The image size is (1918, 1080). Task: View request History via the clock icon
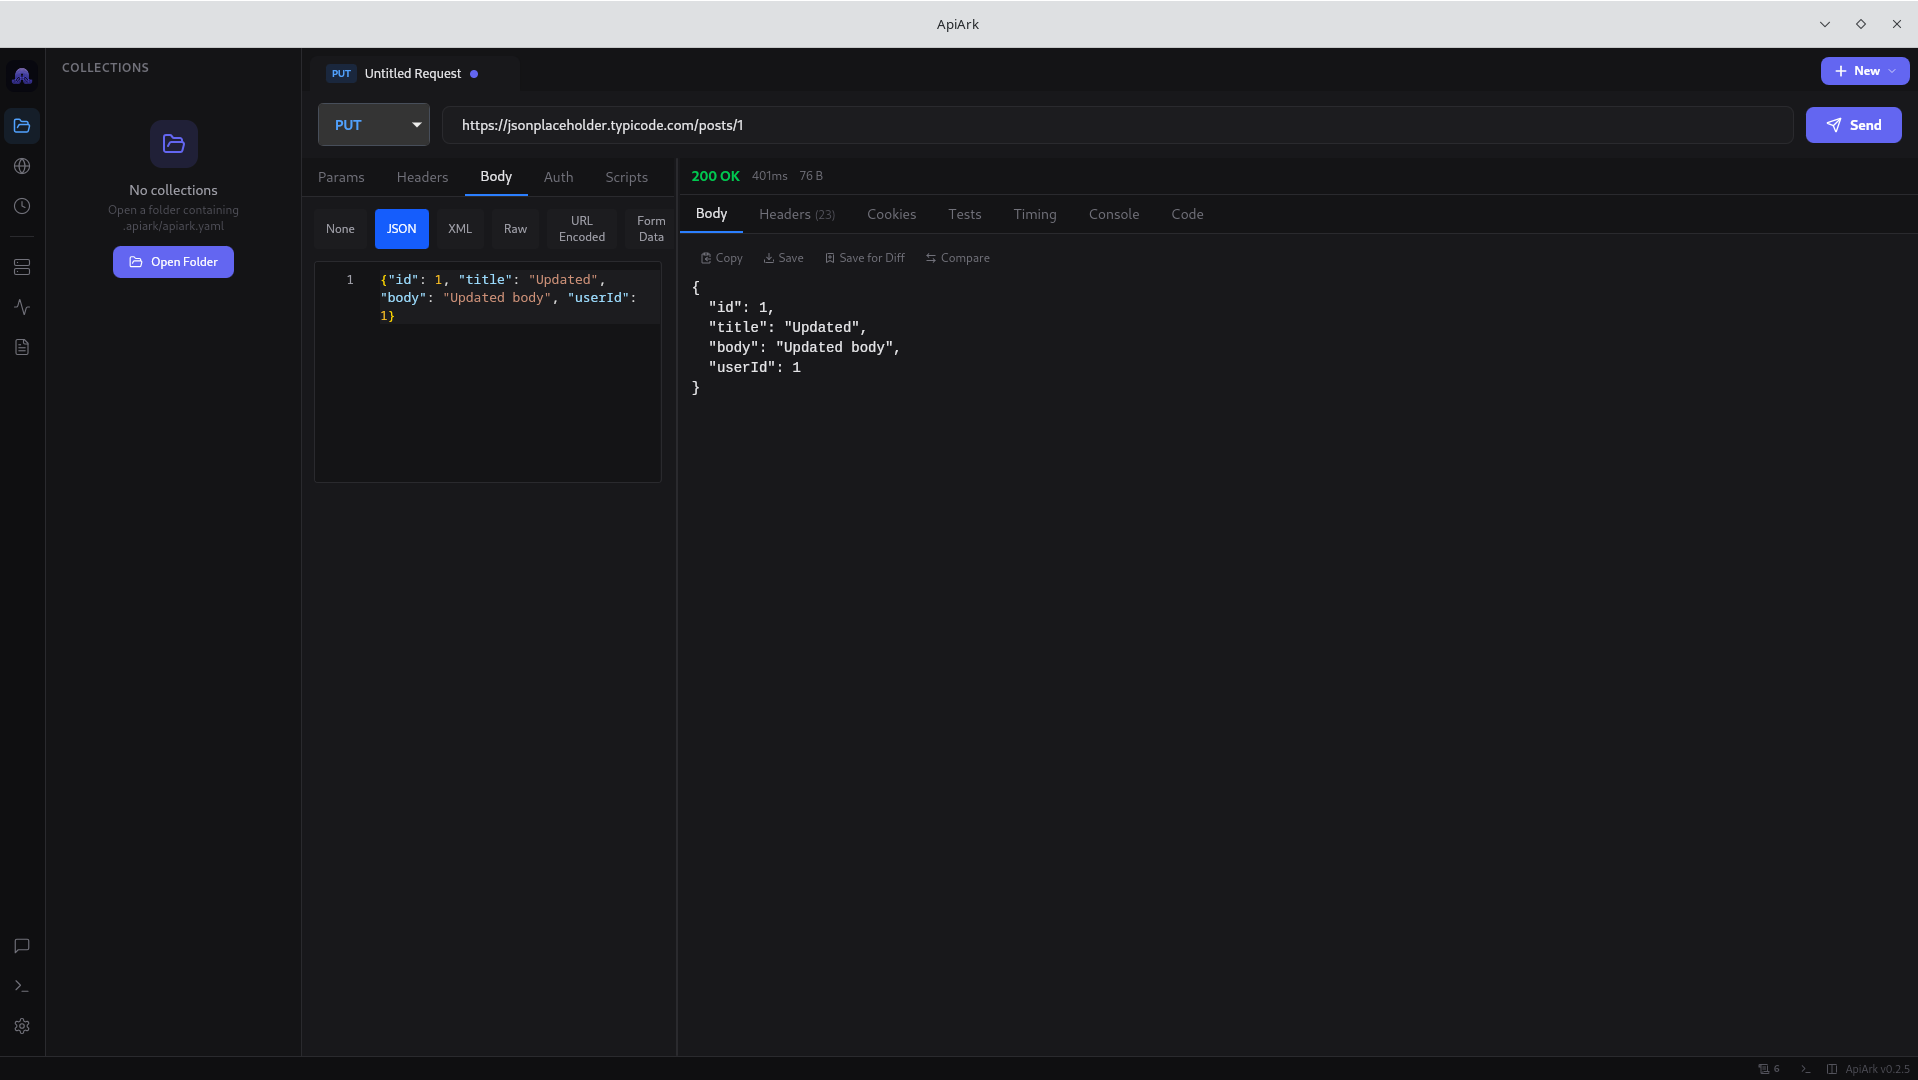22,206
